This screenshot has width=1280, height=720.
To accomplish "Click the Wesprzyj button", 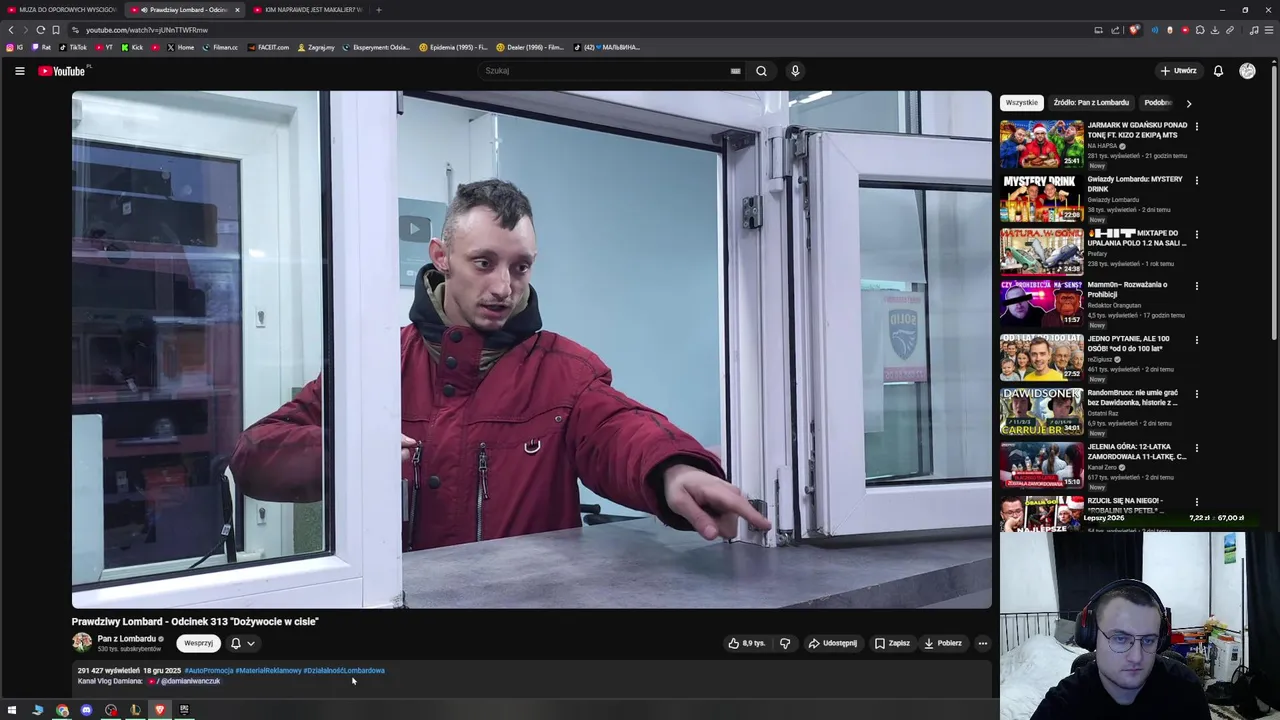I will [x=198, y=643].
